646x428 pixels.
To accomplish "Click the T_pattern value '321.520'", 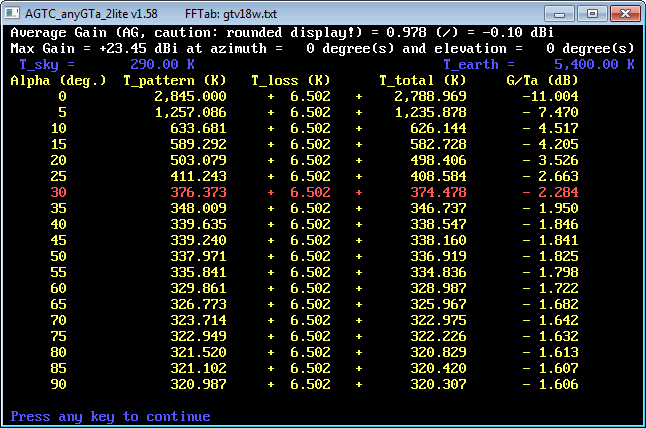I will coord(198,353).
